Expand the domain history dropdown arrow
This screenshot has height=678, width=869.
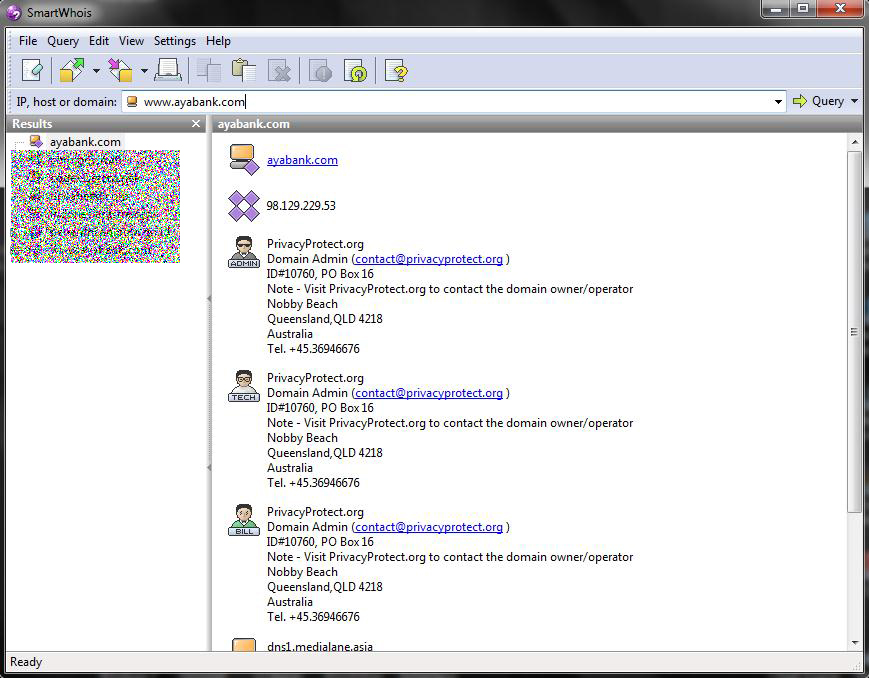[x=778, y=101]
